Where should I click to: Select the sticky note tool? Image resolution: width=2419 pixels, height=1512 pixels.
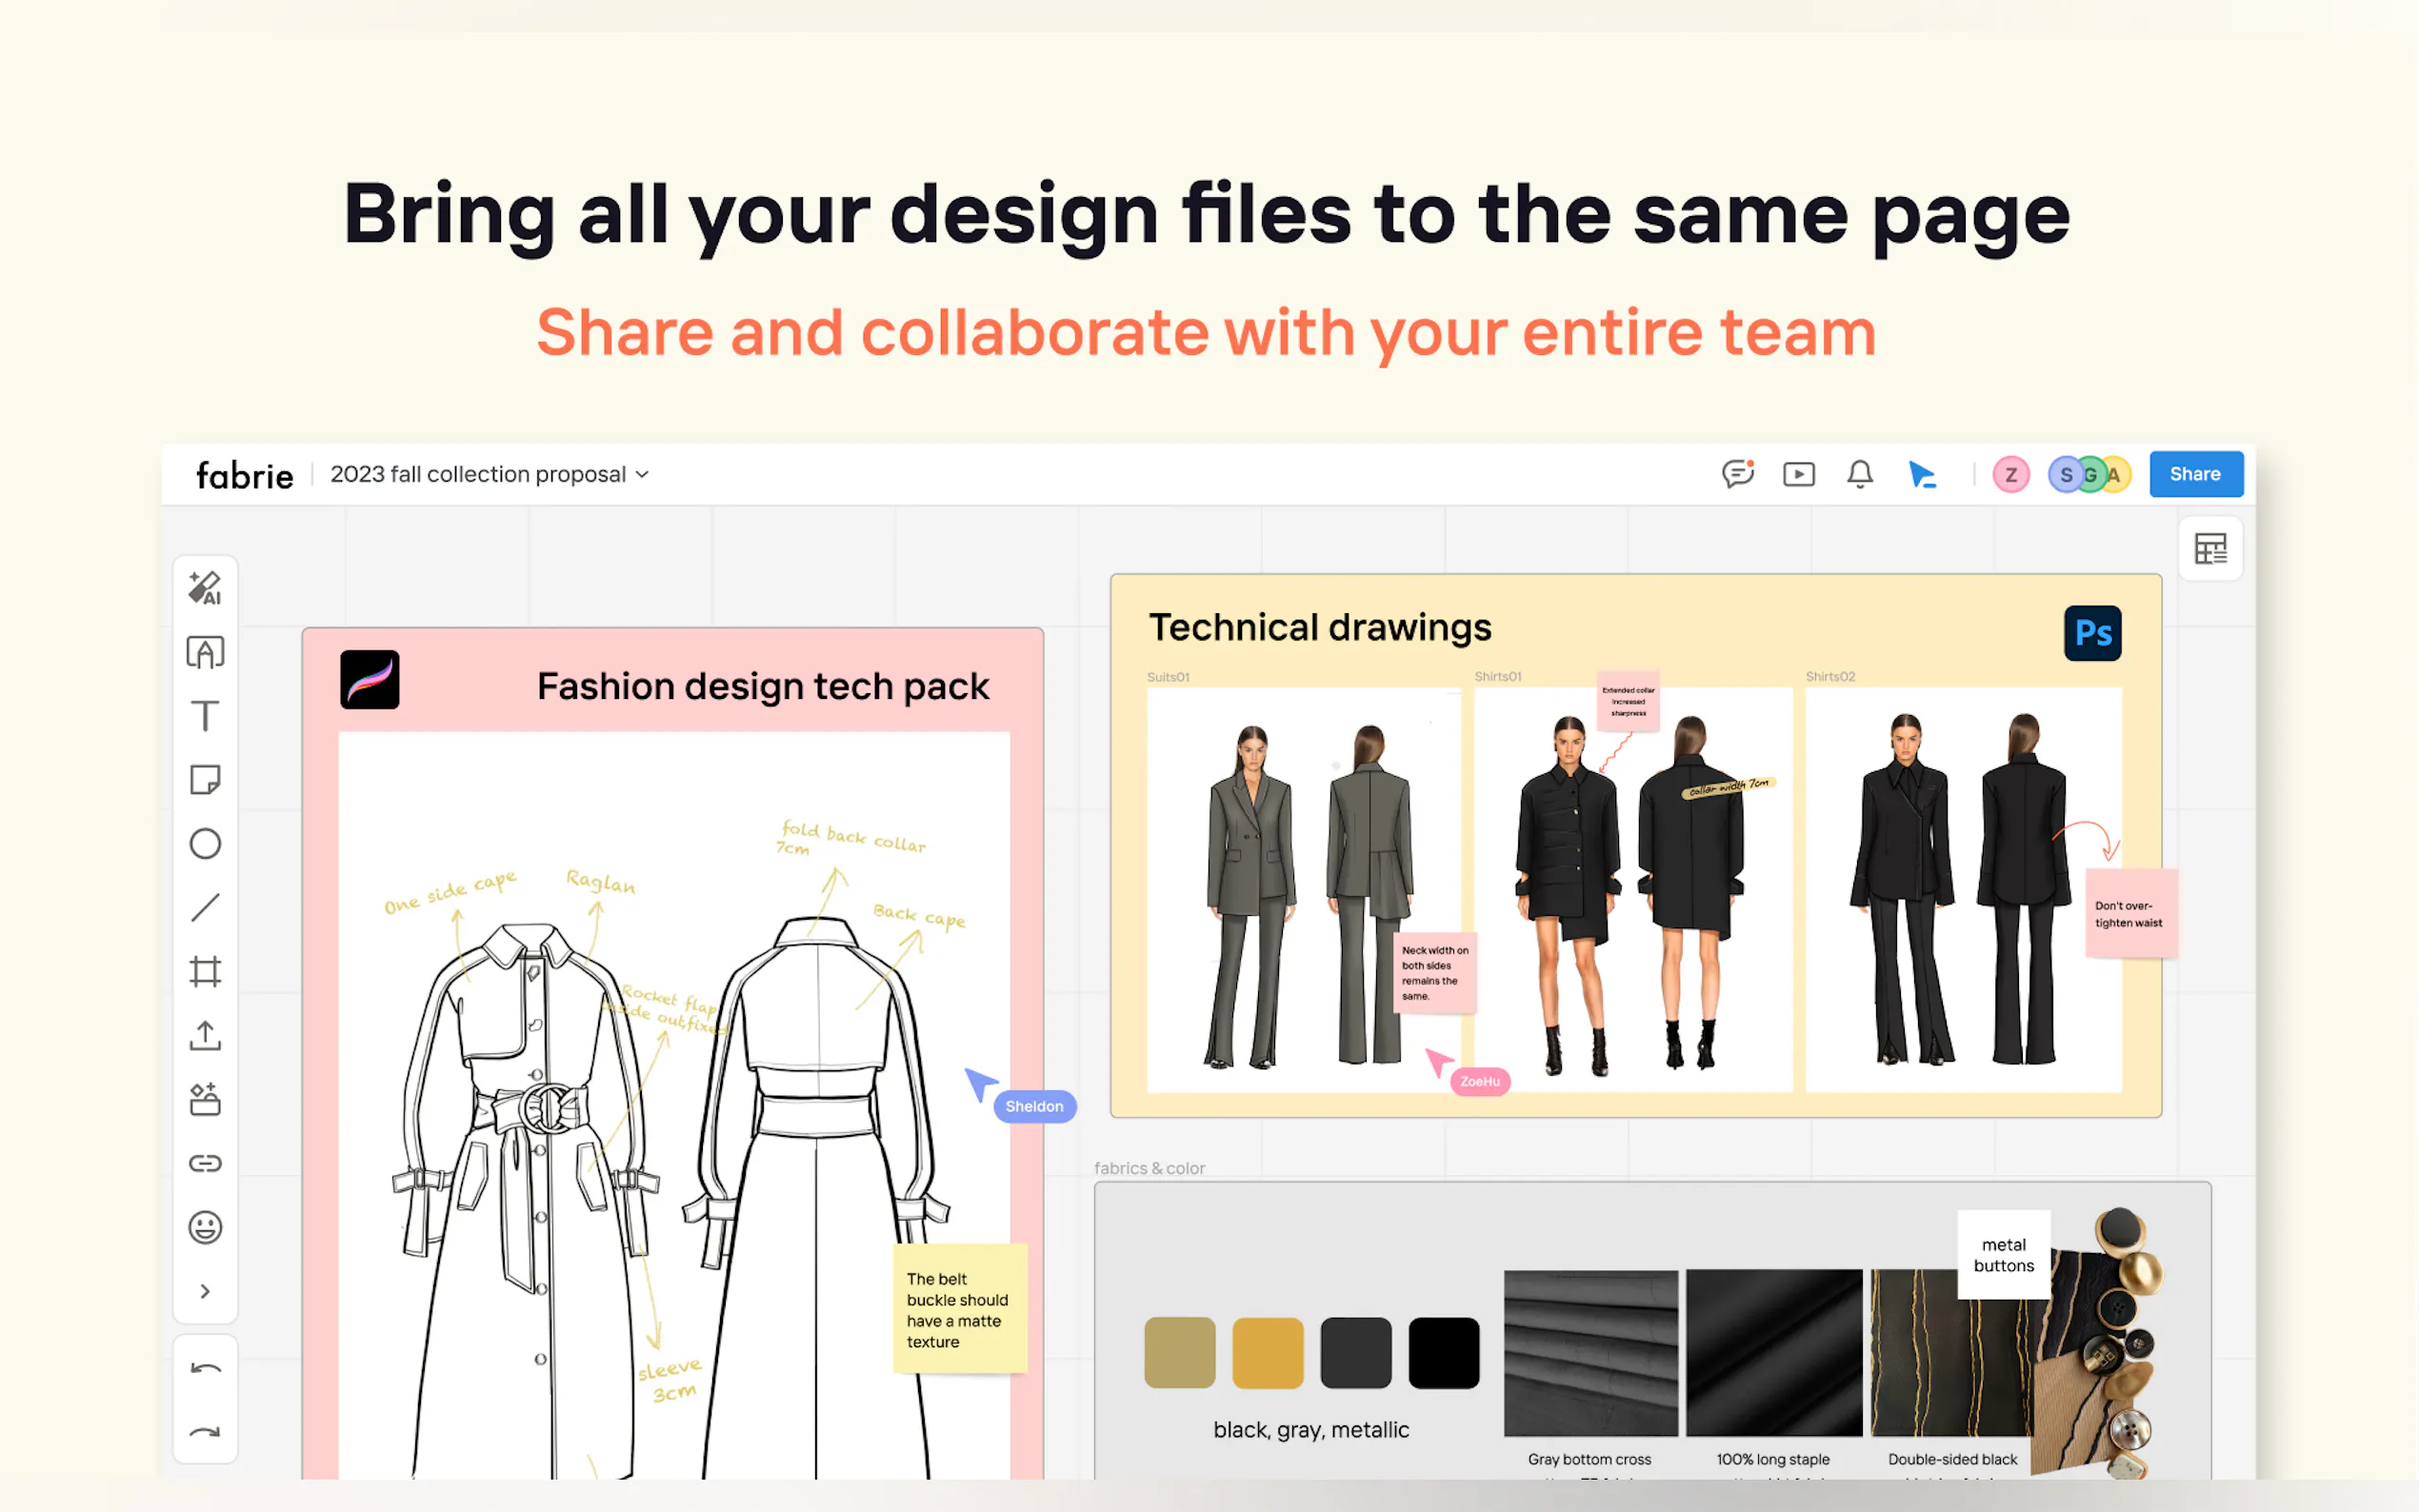click(205, 780)
